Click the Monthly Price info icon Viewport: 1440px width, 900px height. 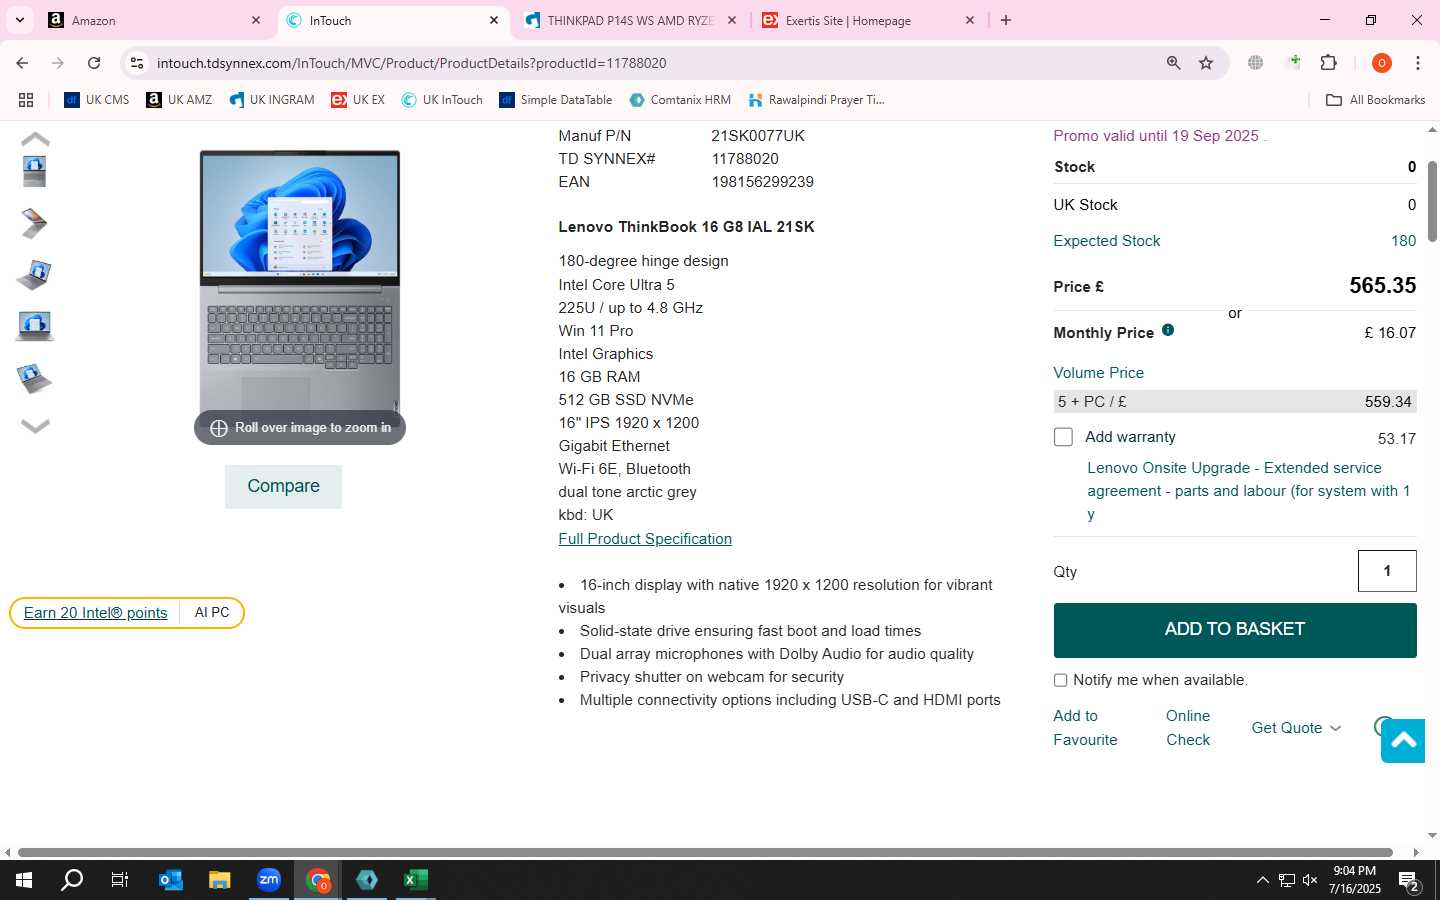1168,330
